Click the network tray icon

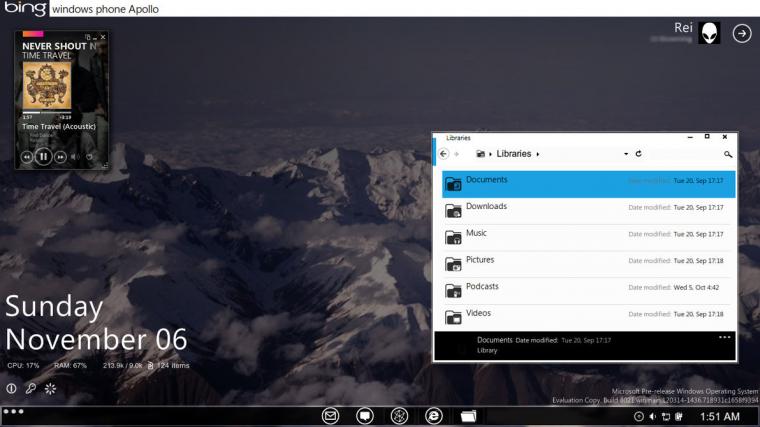666,416
